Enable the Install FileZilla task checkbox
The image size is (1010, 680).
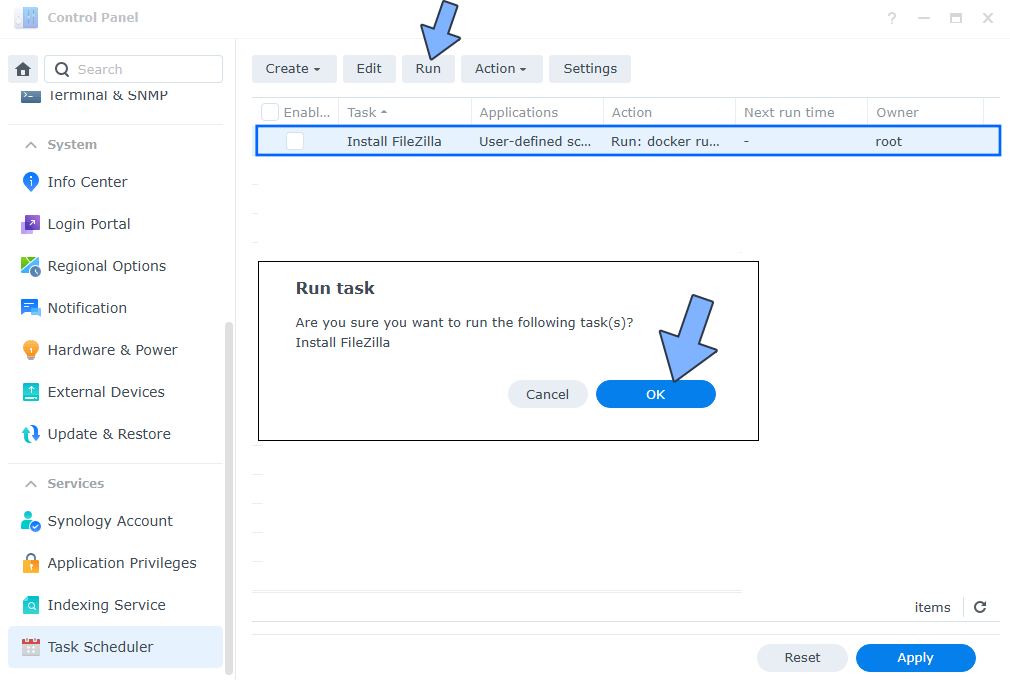[x=295, y=141]
